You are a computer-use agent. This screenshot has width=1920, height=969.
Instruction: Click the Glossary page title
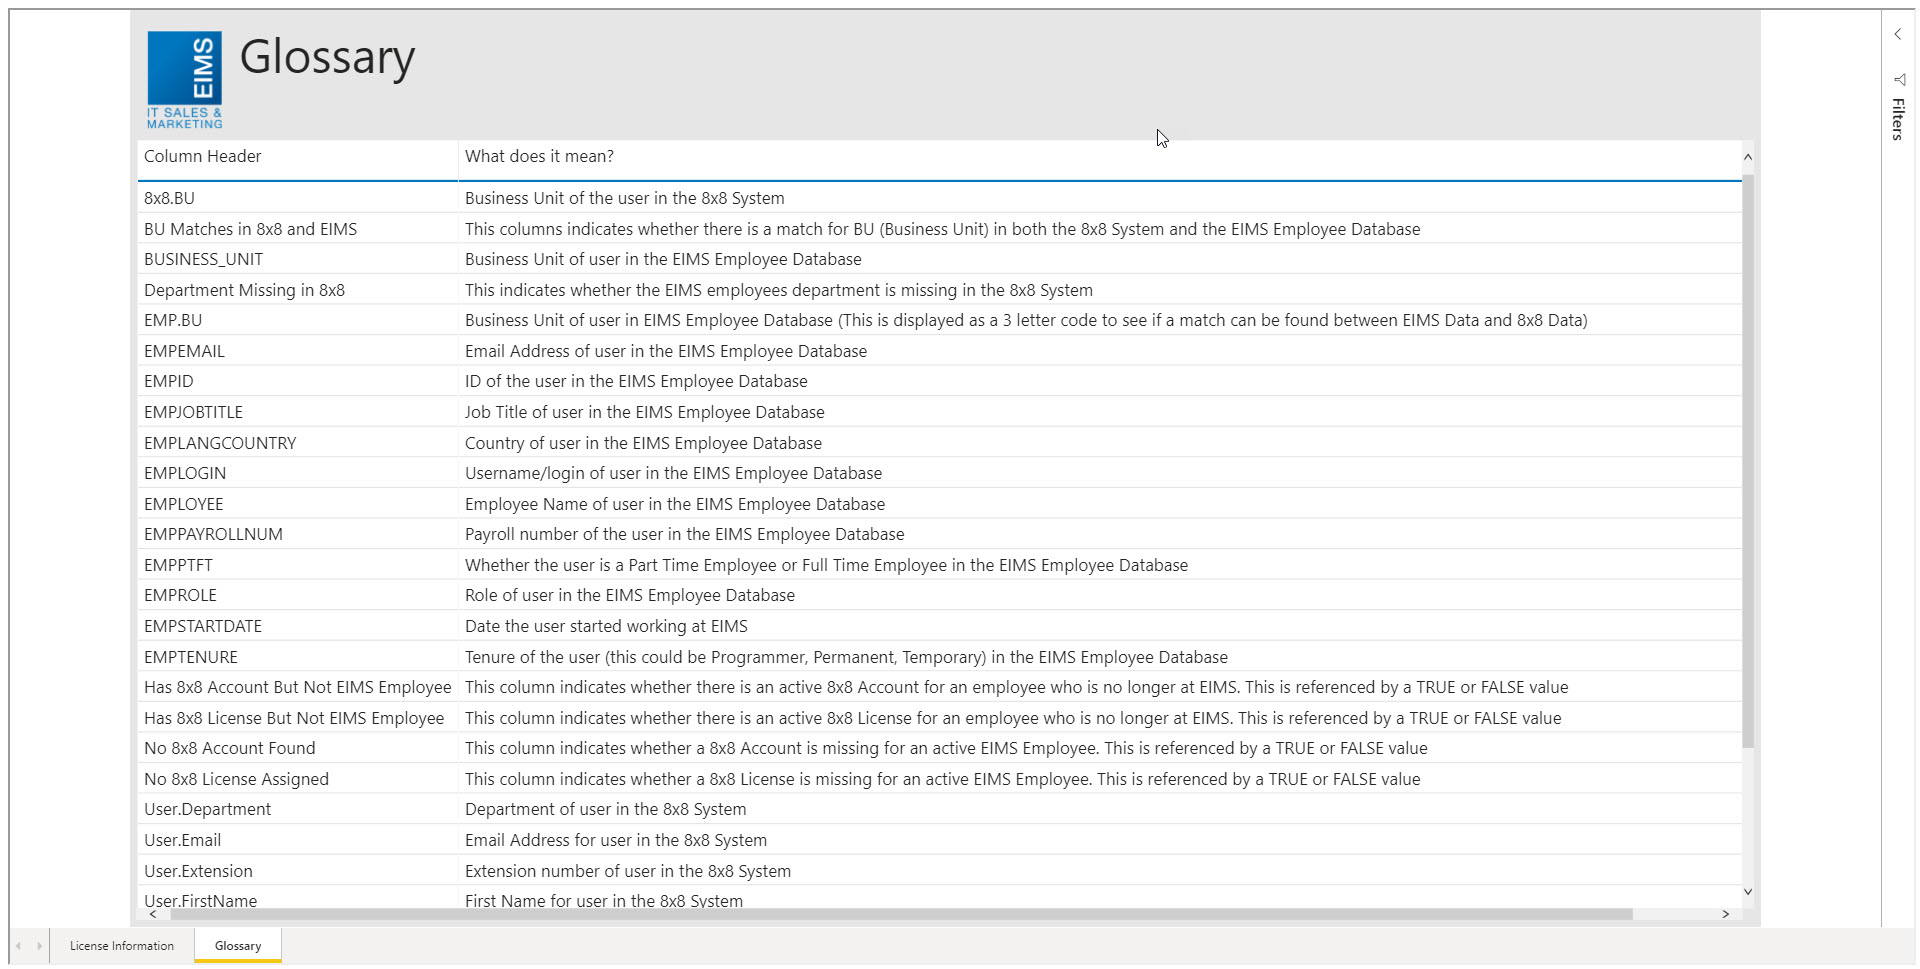click(327, 58)
